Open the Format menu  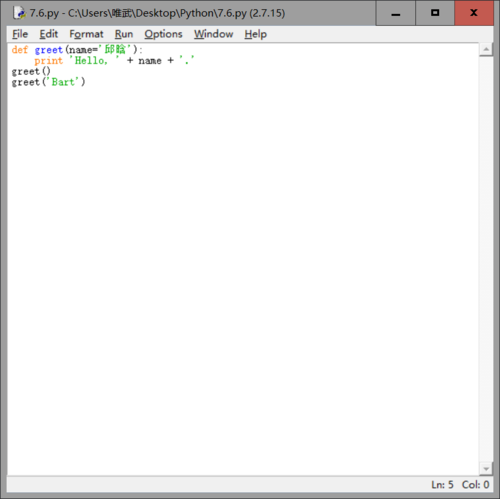click(x=86, y=34)
